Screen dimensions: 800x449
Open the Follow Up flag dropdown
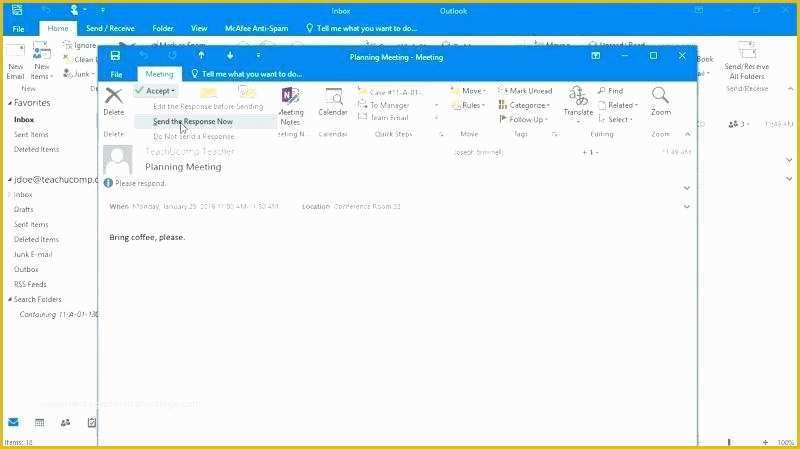click(x=523, y=119)
